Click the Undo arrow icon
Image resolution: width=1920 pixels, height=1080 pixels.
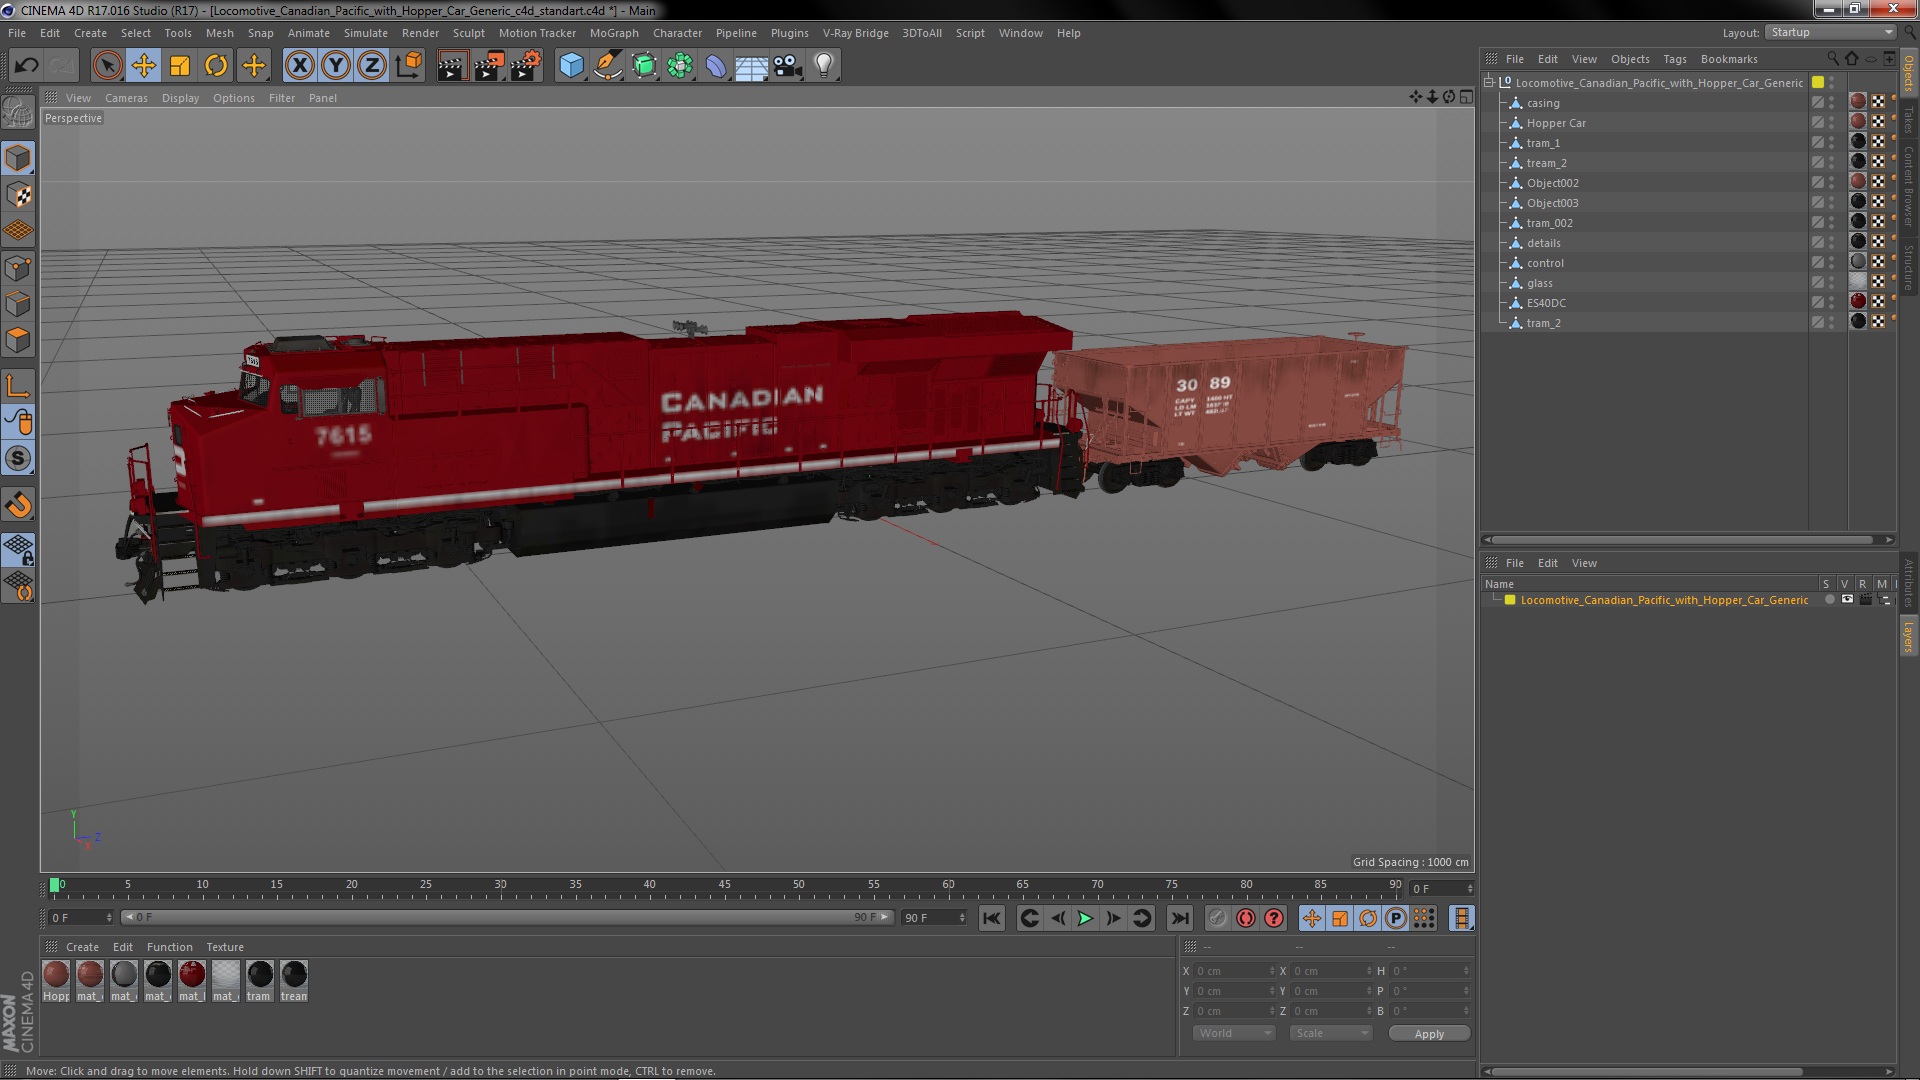[x=26, y=66]
